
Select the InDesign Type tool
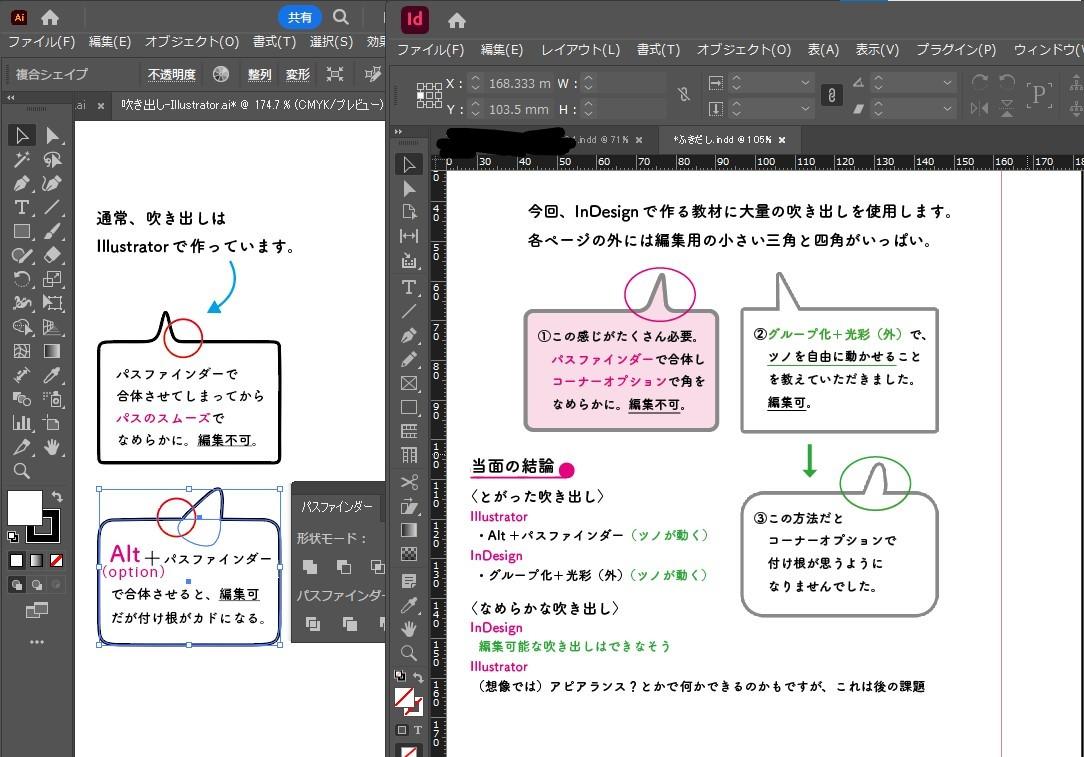(409, 287)
